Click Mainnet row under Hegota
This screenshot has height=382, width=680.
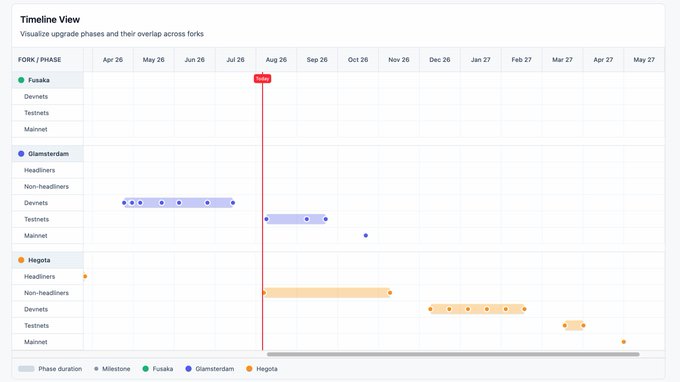coord(48,342)
